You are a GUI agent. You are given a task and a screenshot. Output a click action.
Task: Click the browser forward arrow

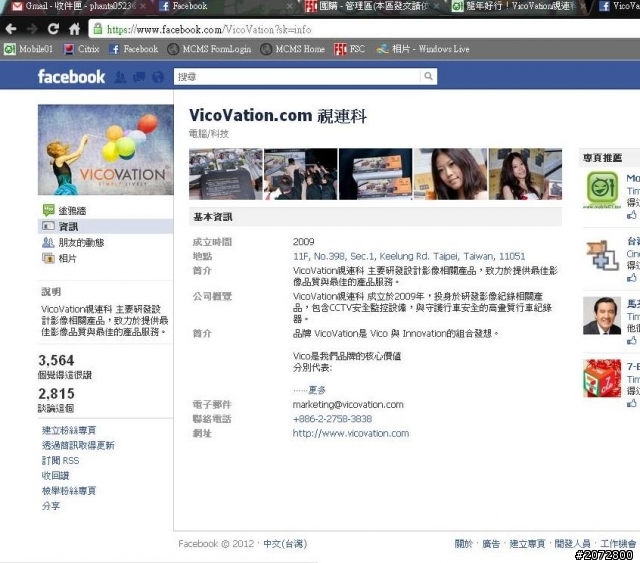(x=32, y=29)
